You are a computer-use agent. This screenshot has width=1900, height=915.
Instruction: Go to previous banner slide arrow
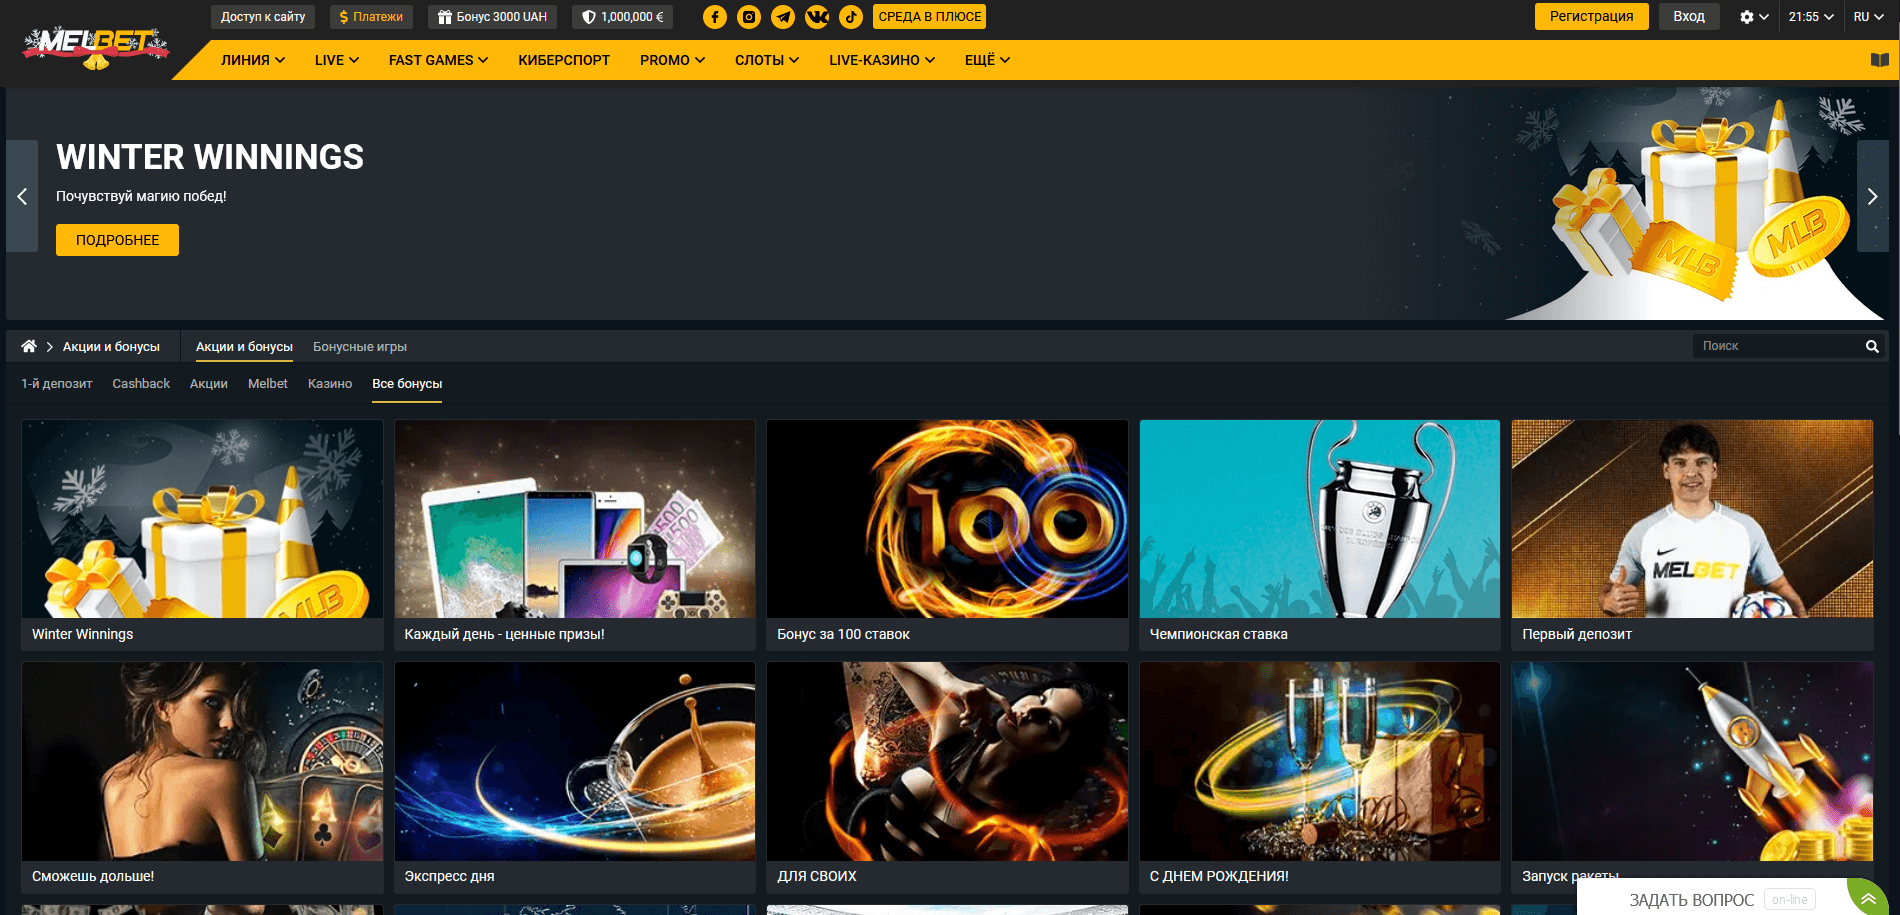(22, 196)
